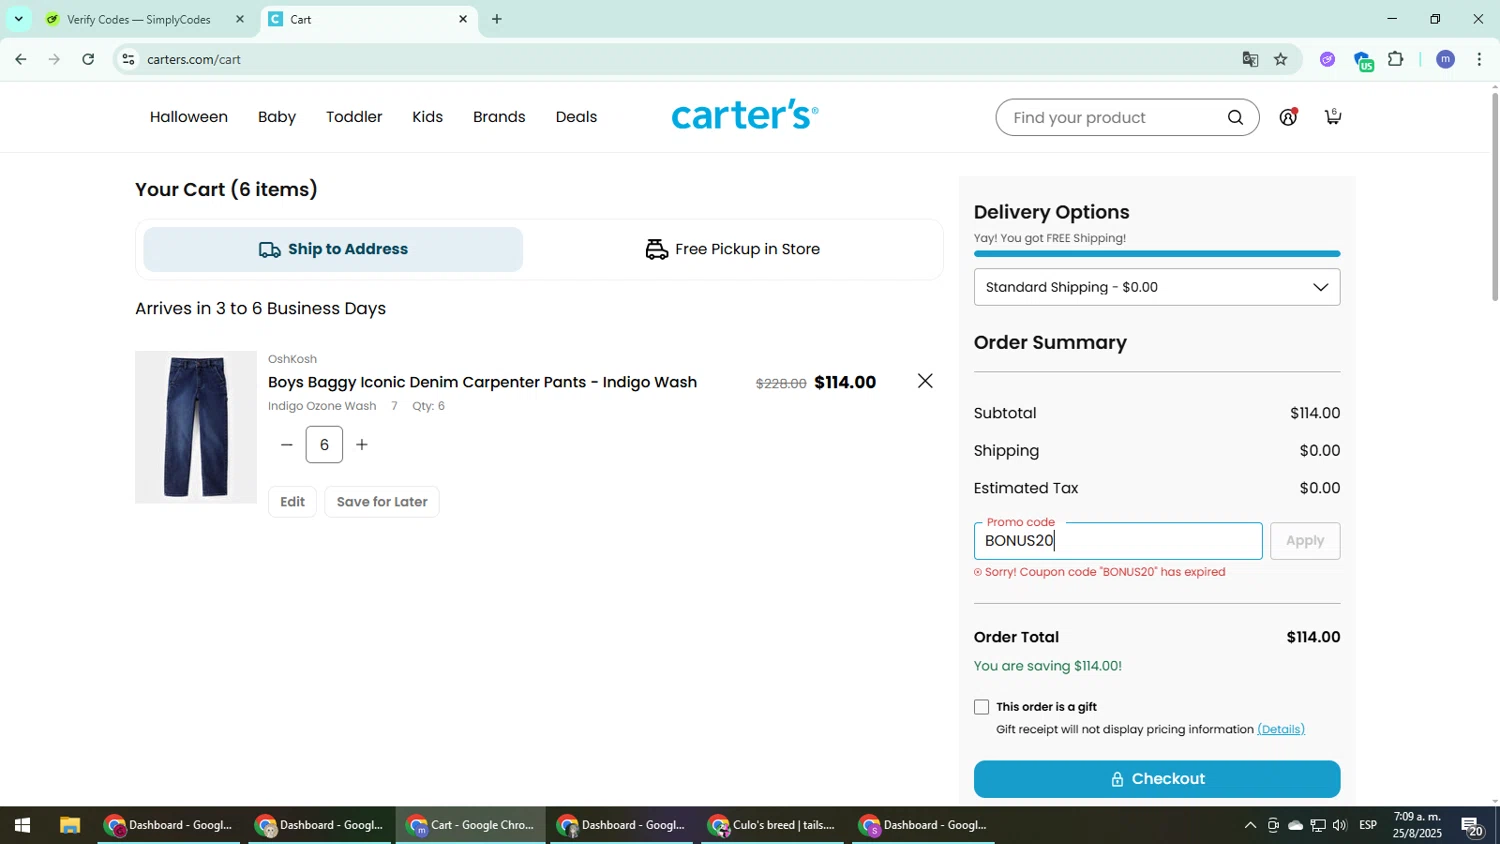The height and width of the screenshot is (844, 1500).
Task: Open Chrome three-dot menu
Action: tap(1479, 60)
